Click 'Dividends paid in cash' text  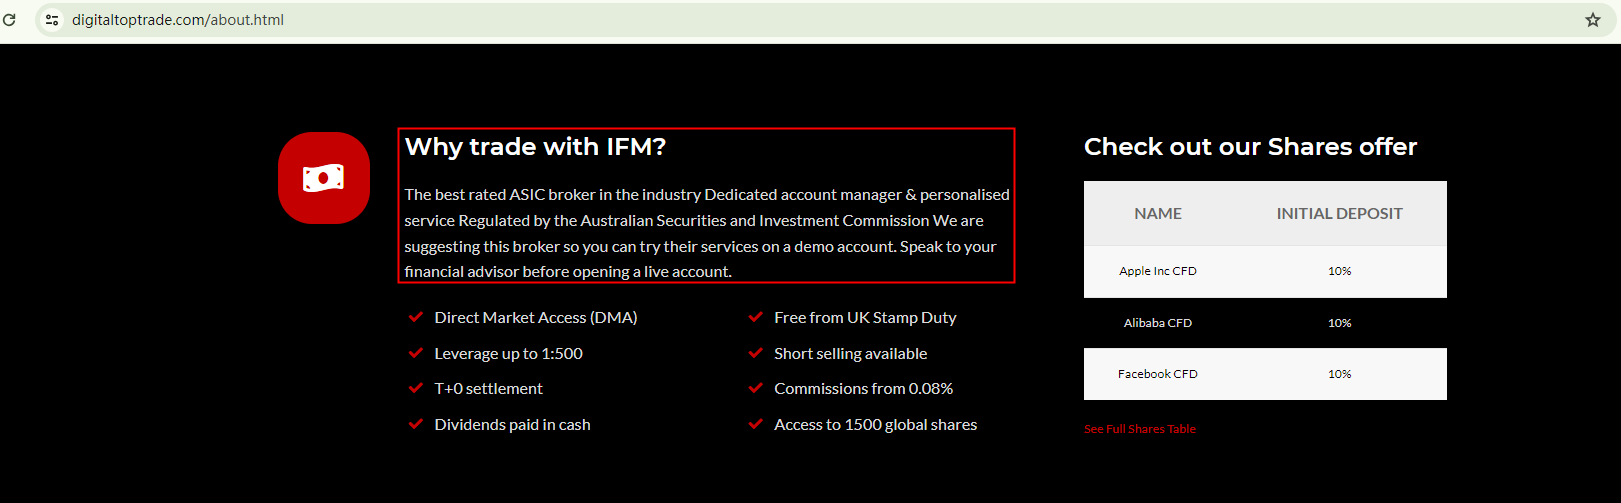point(512,424)
